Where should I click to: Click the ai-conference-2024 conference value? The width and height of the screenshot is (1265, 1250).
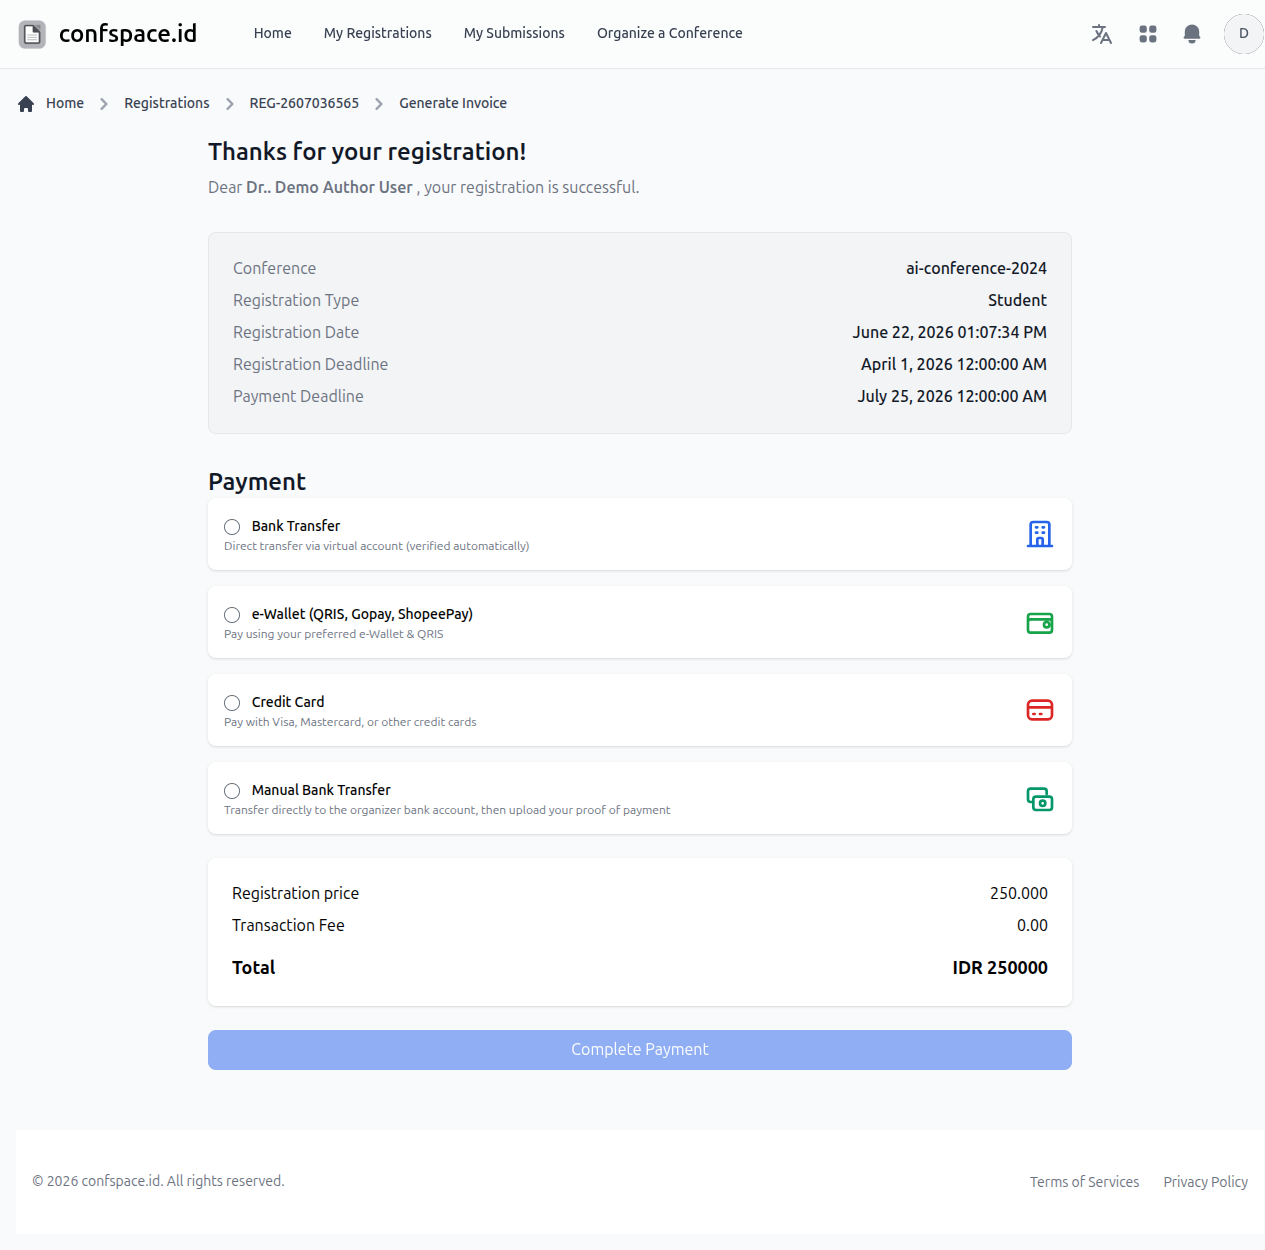tap(976, 268)
